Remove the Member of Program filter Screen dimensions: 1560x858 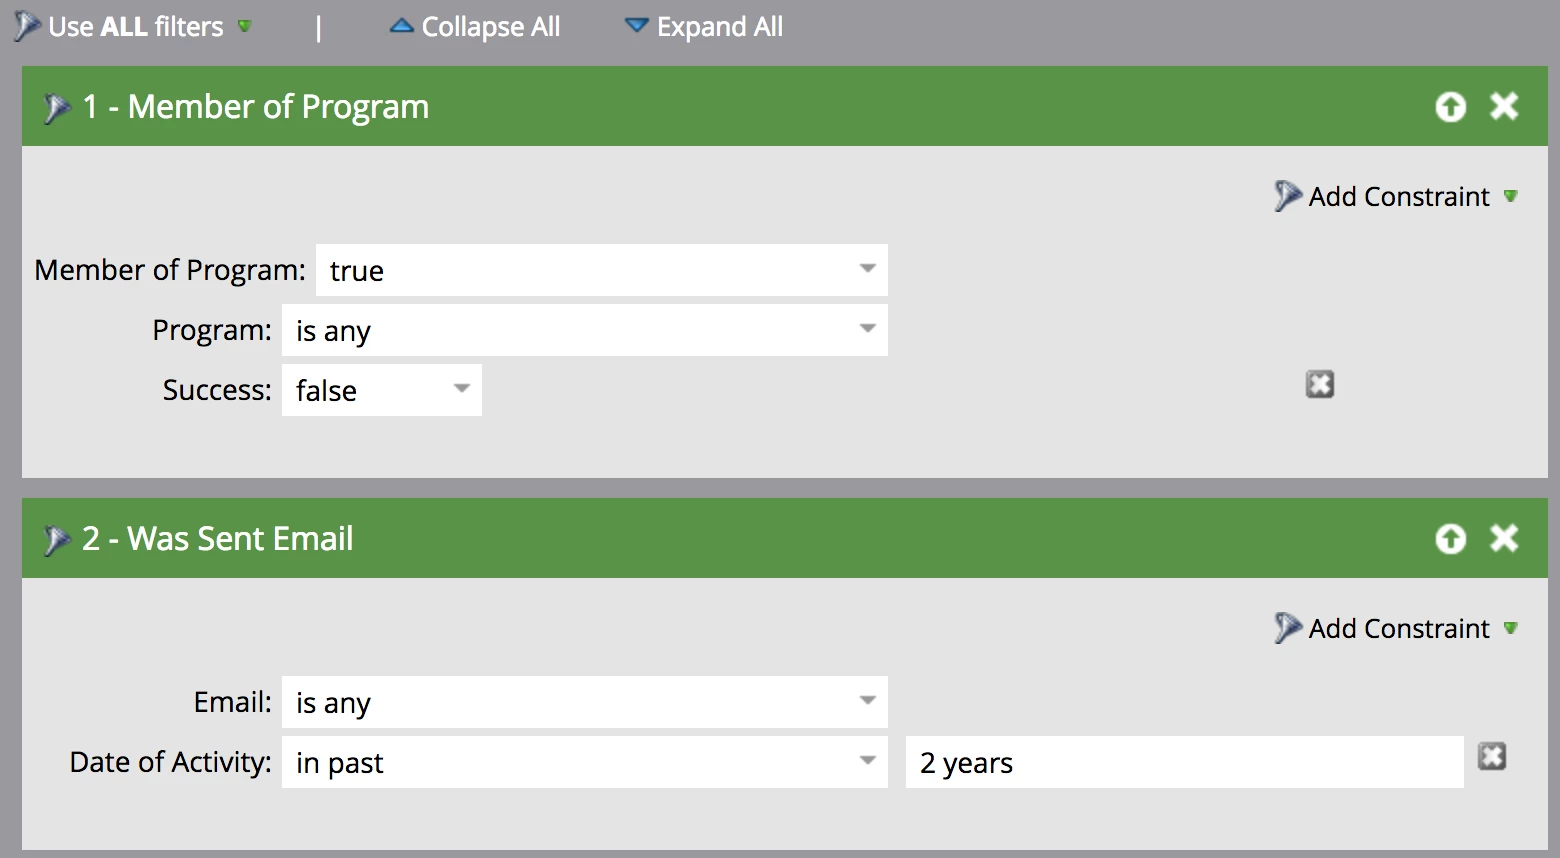click(1504, 106)
